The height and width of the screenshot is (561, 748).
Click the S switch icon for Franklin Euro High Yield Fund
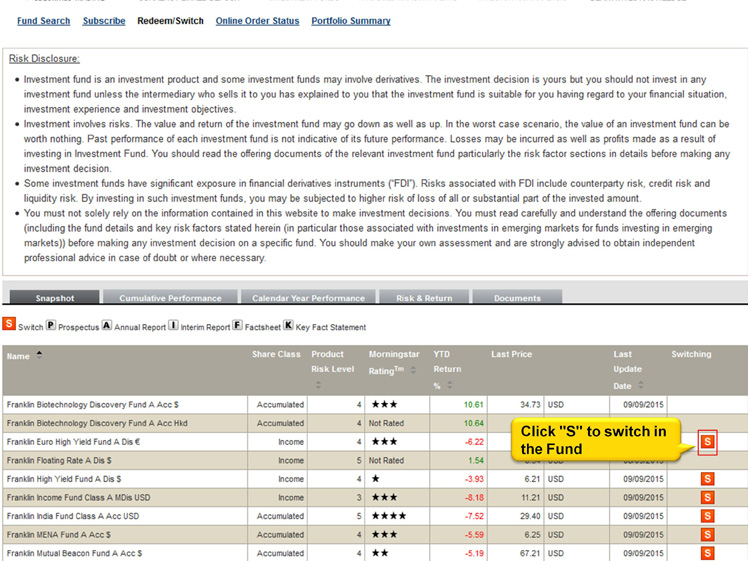coord(707,442)
